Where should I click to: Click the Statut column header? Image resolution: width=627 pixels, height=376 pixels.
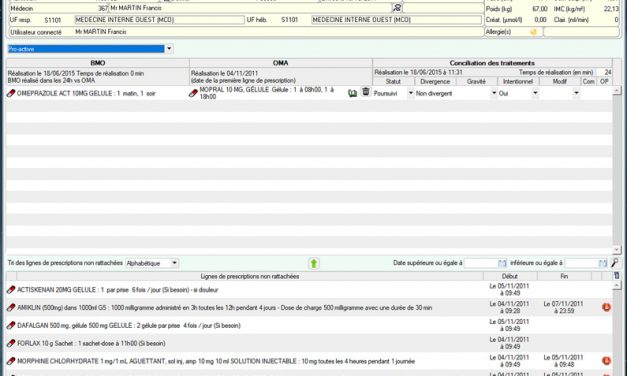tap(393, 82)
